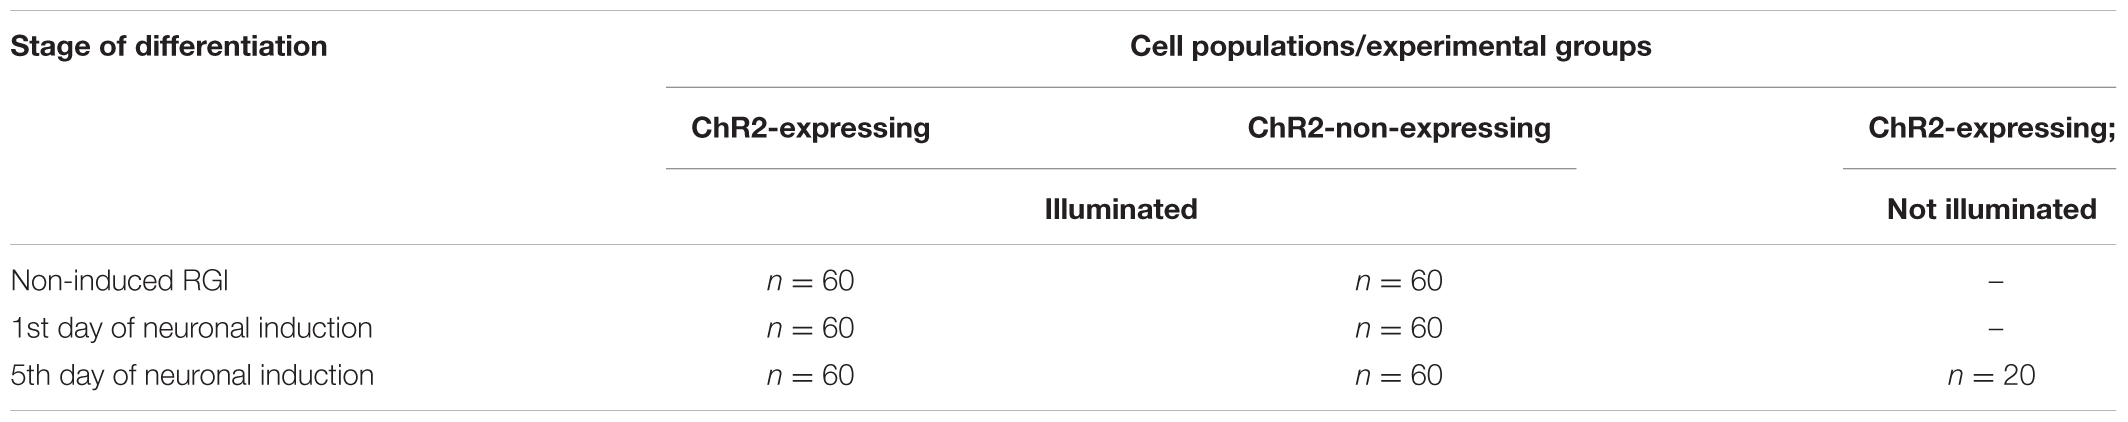Image resolution: width=2128 pixels, height=422 pixels.
Task: Click n = 60 for 5th day ChR2-expressing
Action: coord(811,375)
